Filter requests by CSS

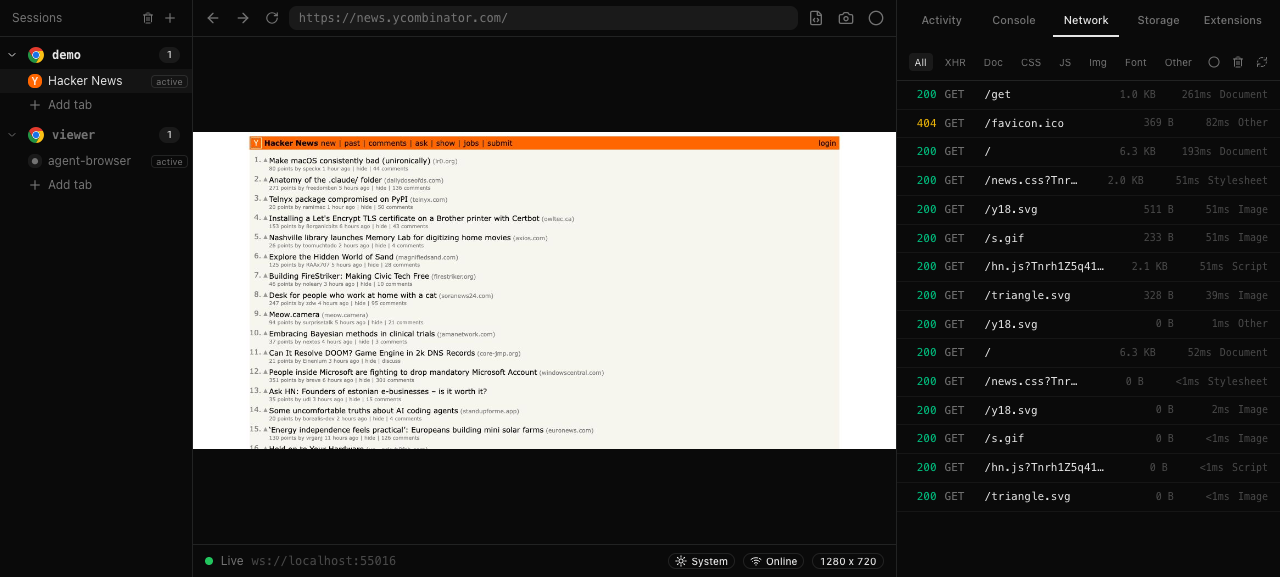[x=1031, y=62]
